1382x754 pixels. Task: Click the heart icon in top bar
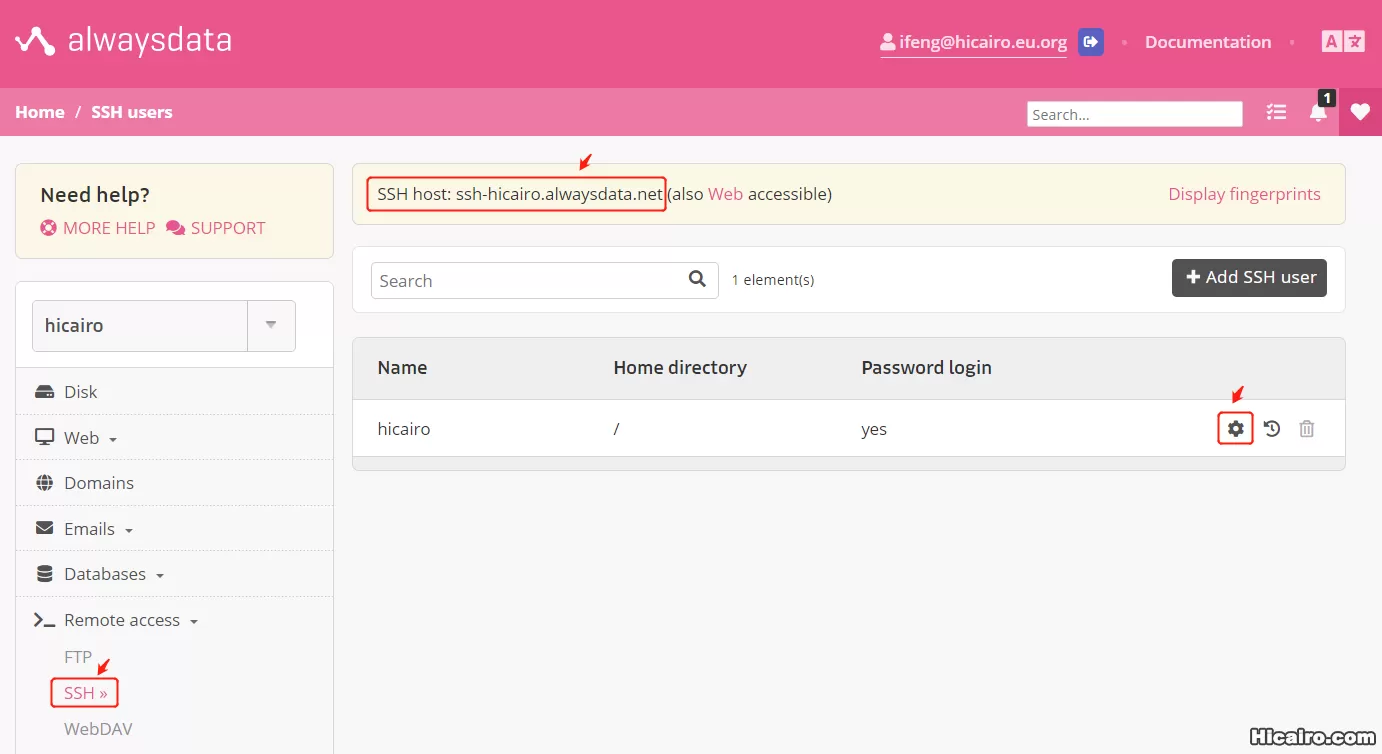coord(1359,112)
